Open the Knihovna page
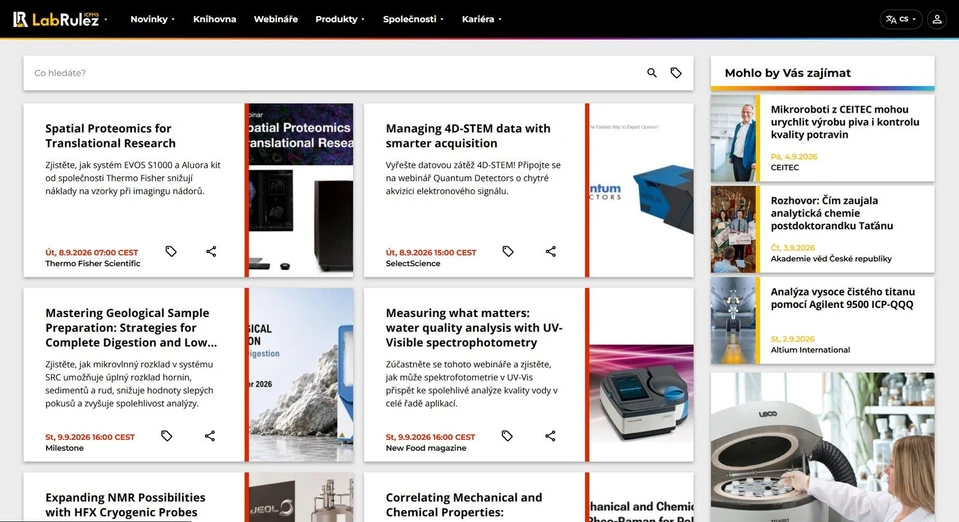Image resolution: width=959 pixels, height=522 pixels. [215, 19]
